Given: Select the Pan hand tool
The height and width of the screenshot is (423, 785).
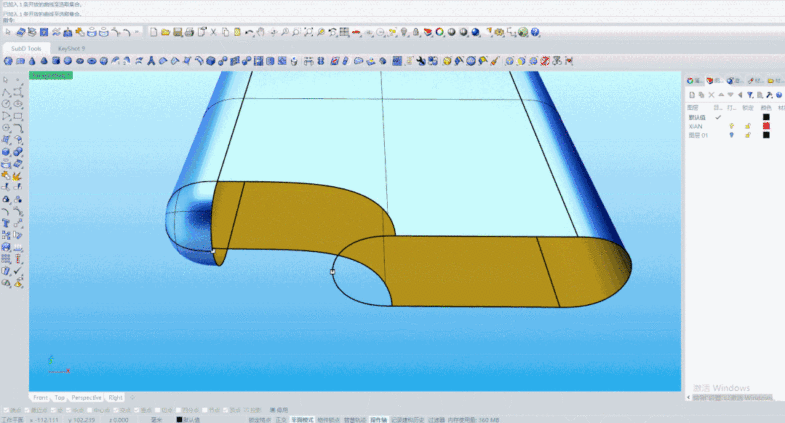Looking at the screenshot, I should click(x=260, y=33).
